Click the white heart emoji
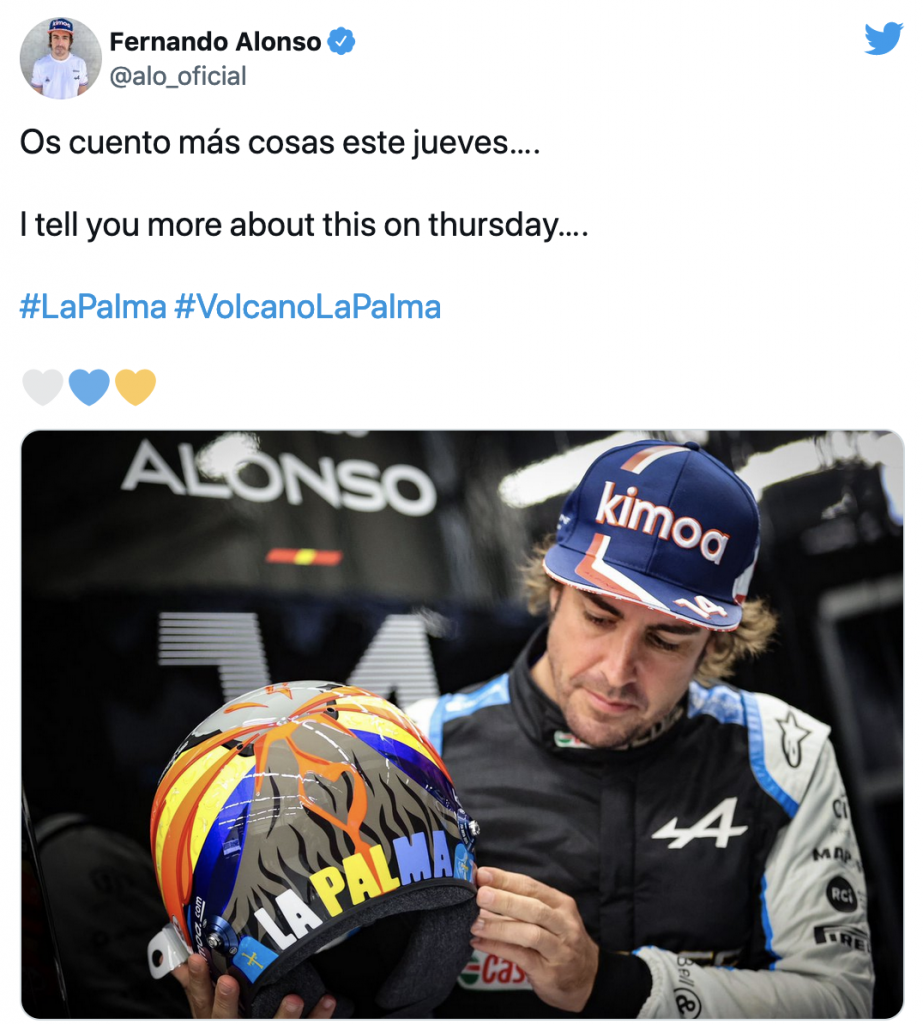 (x=43, y=387)
